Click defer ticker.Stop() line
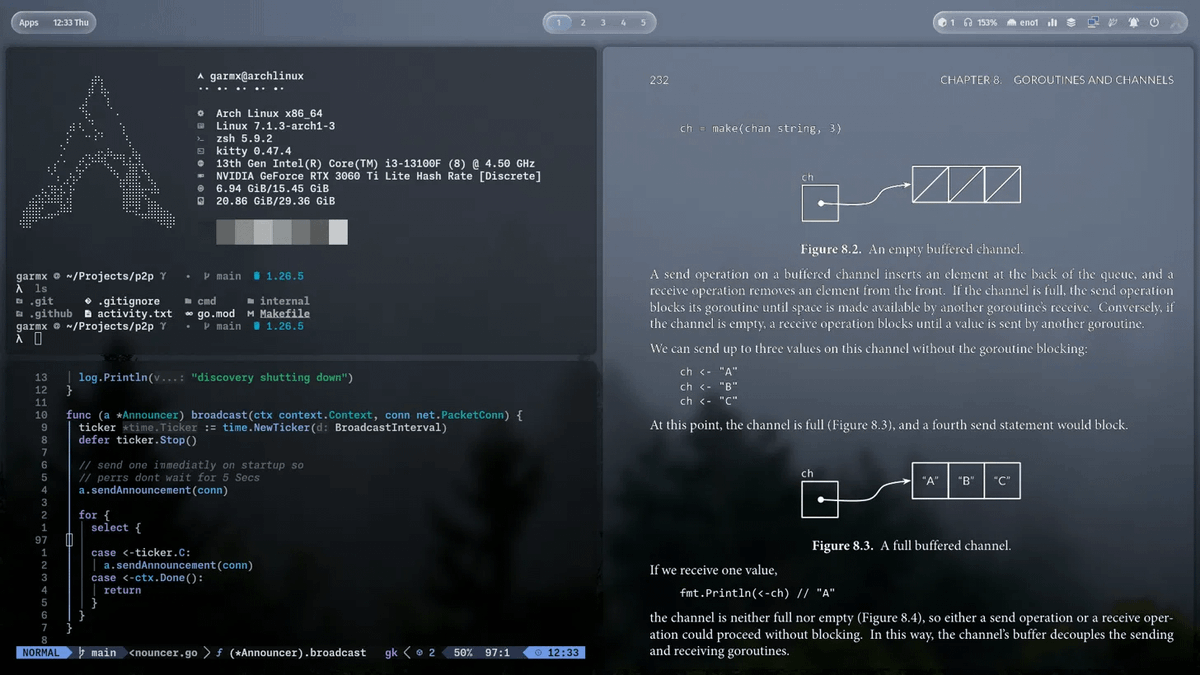Screen dimensions: 1200x675 138,440
